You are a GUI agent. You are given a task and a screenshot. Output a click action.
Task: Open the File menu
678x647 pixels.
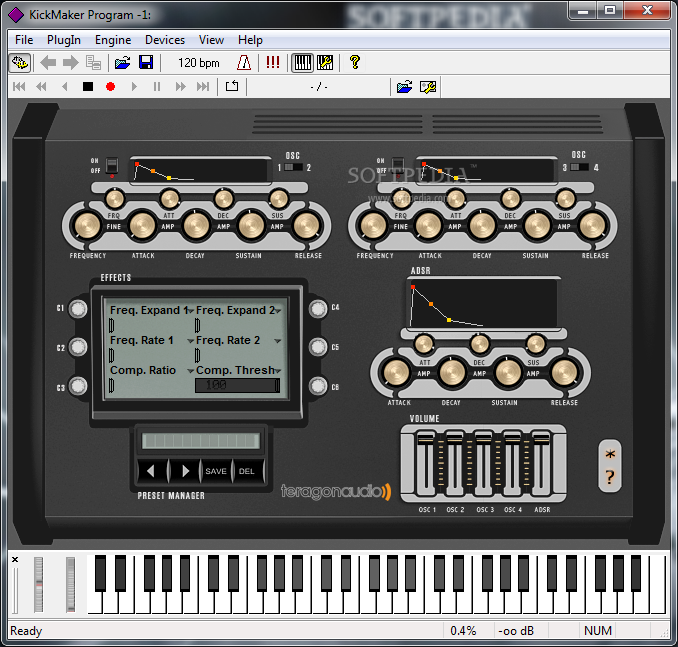point(24,40)
